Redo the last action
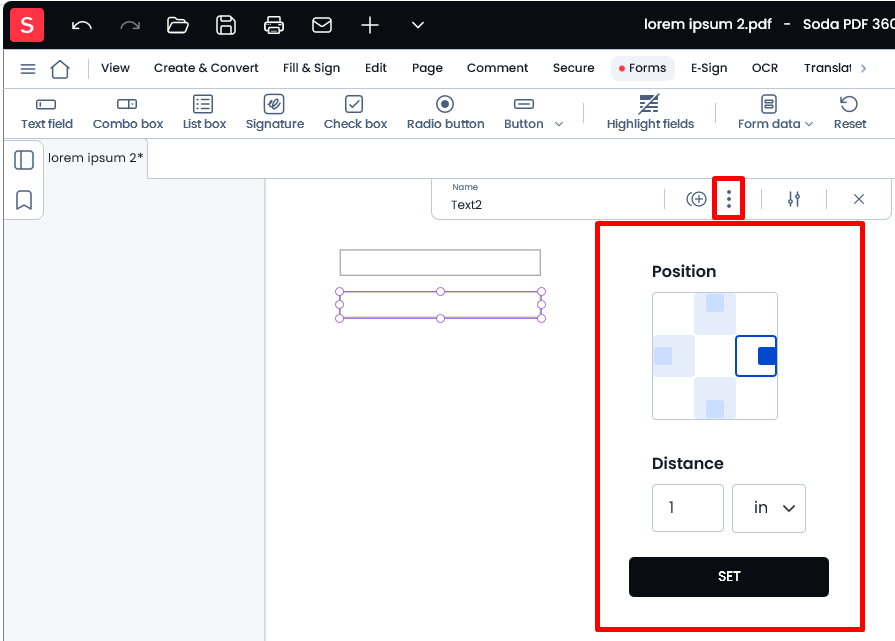Viewport: 895px width, 641px height. pyautogui.click(x=130, y=25)
